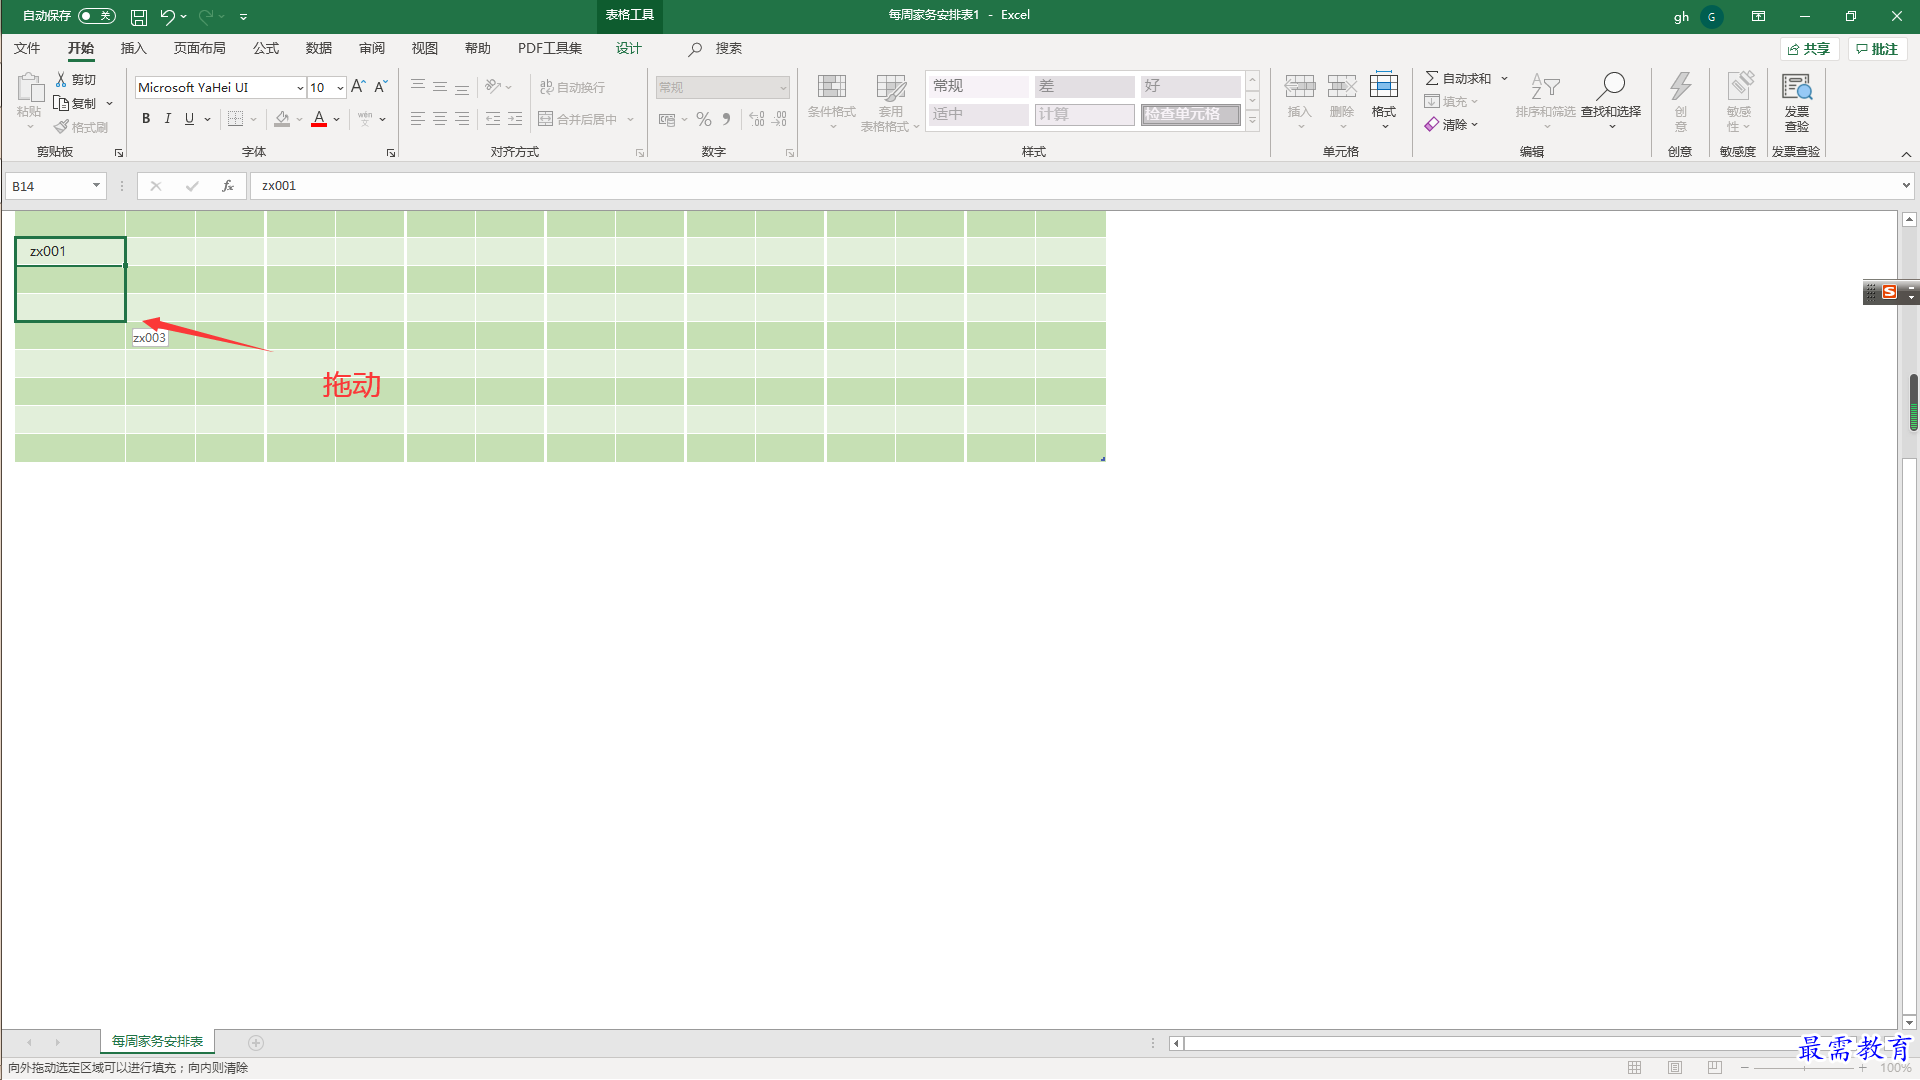The height and width of the screenshot is (1080, 1920).
Task: Toggle underline formatting
Action: click(x=189, y=119)
